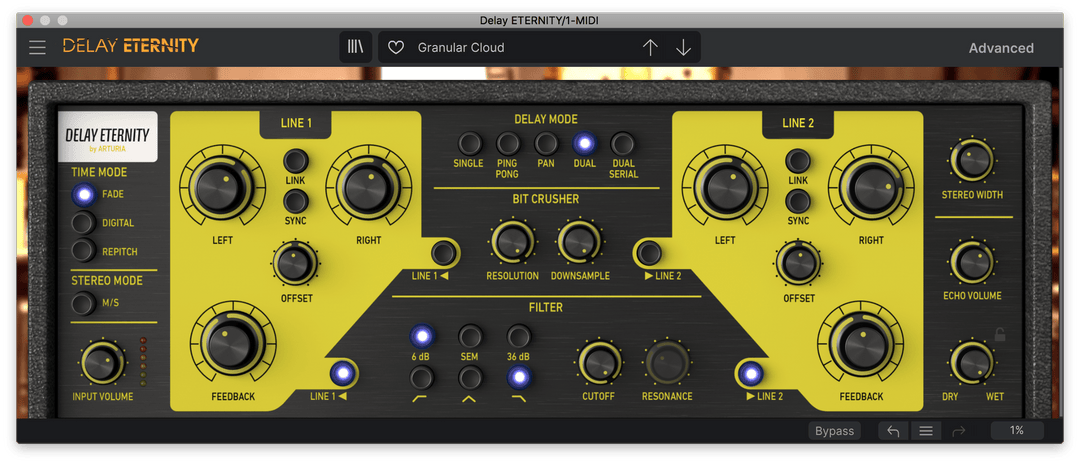Click Line 2 OFFSET knob
Viewport: 1080px width, 464px height.
pos(799,264)
